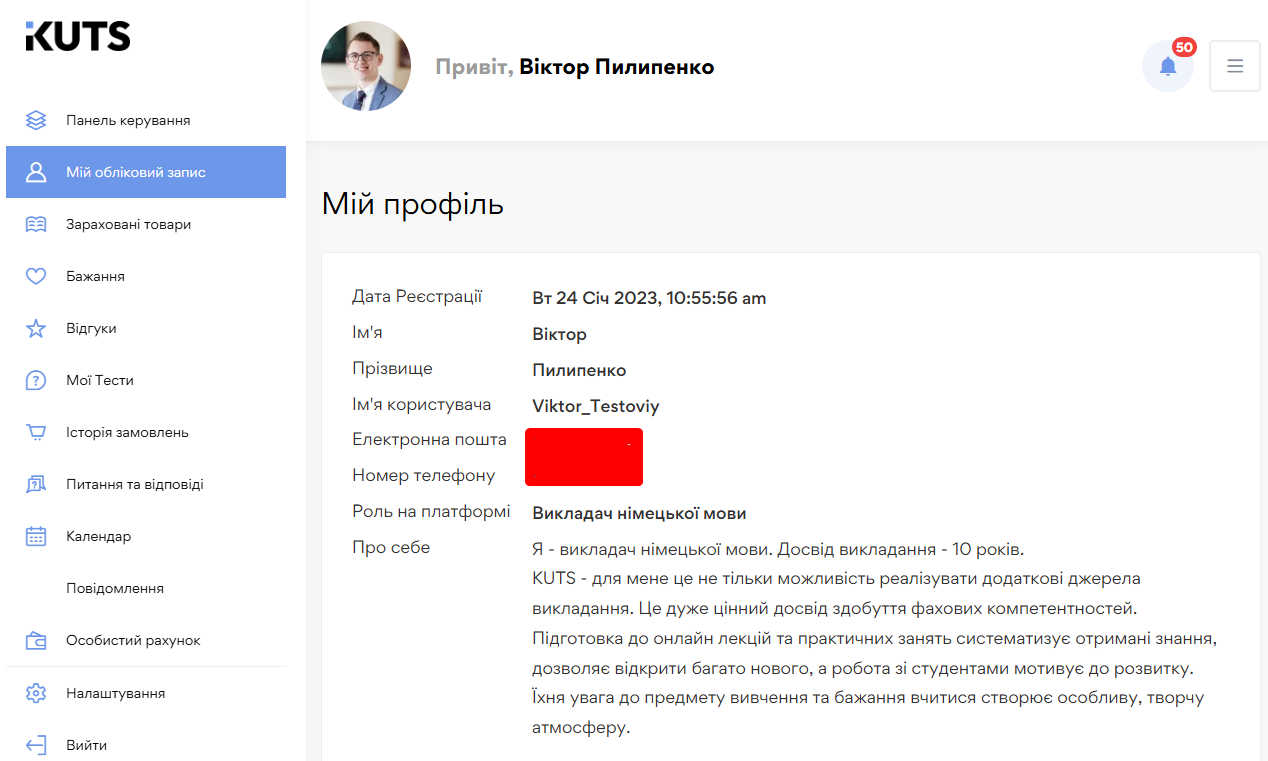Select the Особистий рахунок briefcase icon

click(x=36, y=640)
